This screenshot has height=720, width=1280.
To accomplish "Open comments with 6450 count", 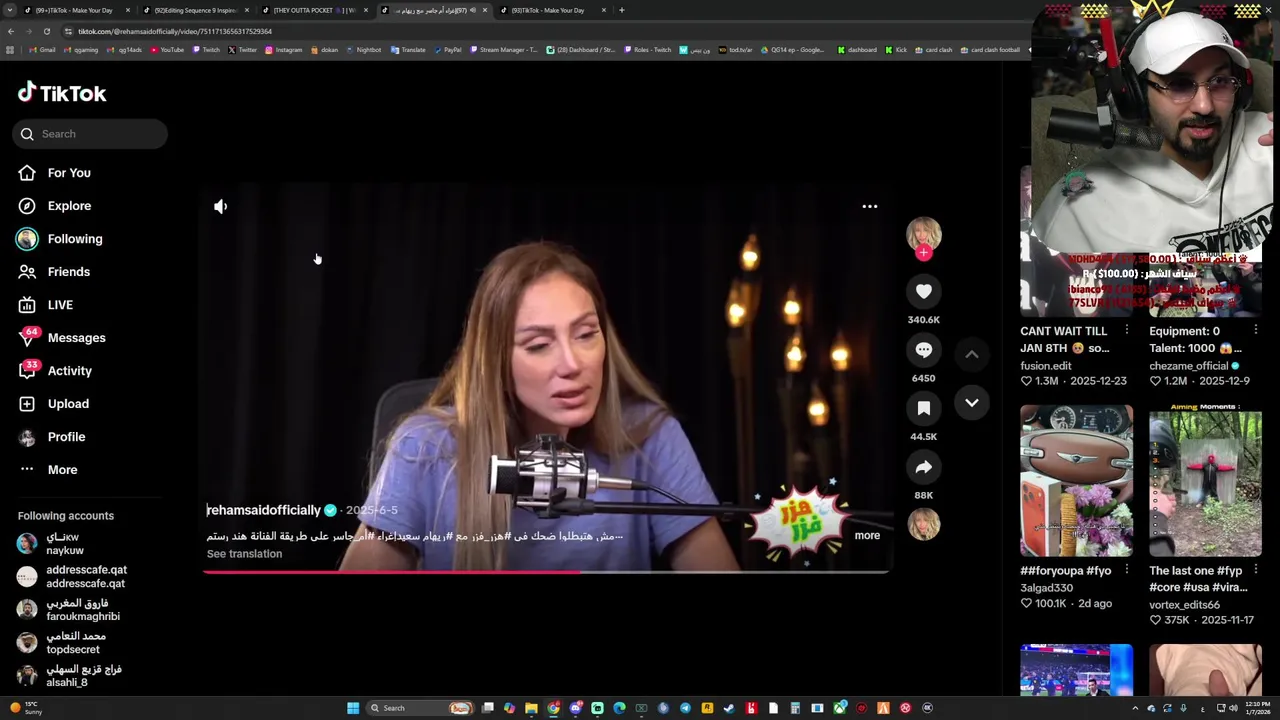I will [924, 350].
